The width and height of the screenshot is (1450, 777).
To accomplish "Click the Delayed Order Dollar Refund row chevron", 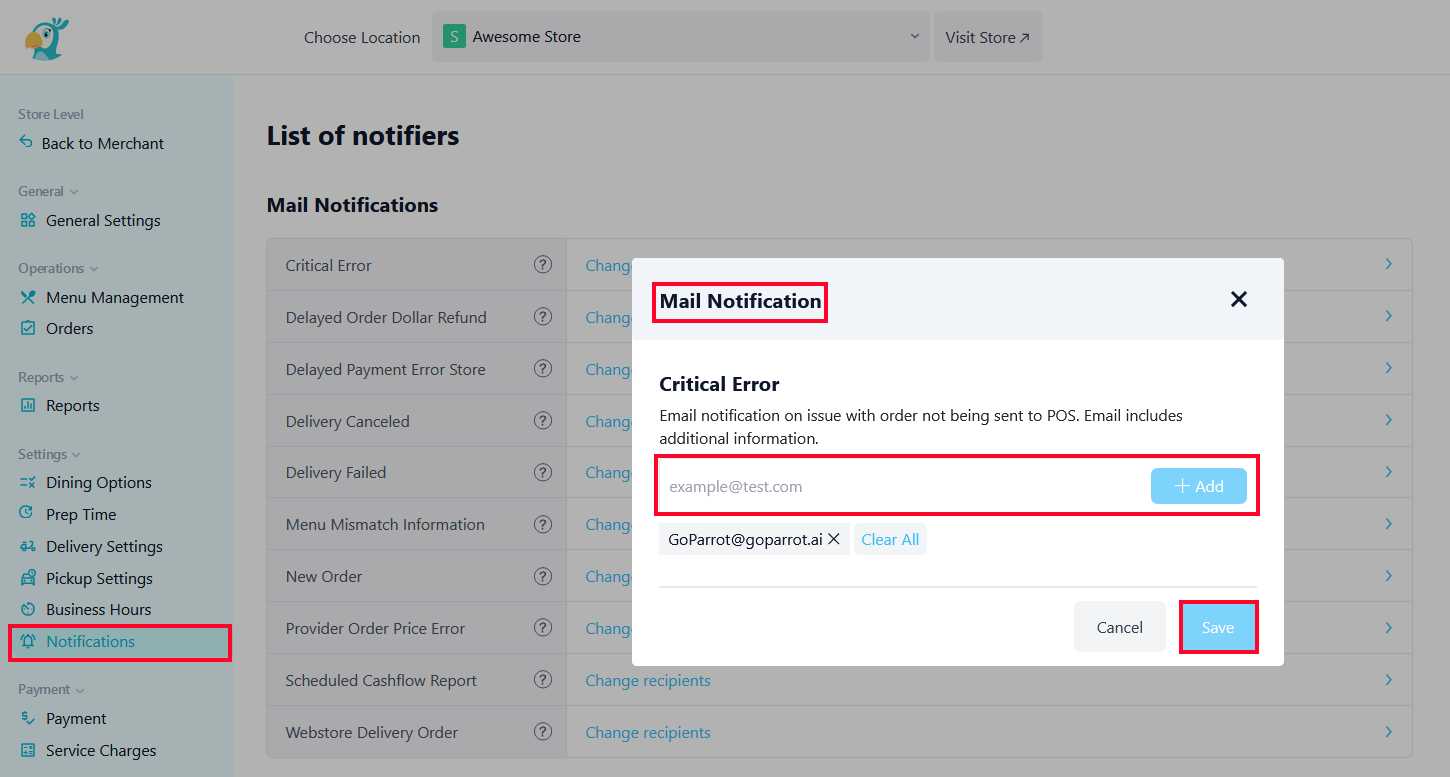I will click(x=1389, y=316).
